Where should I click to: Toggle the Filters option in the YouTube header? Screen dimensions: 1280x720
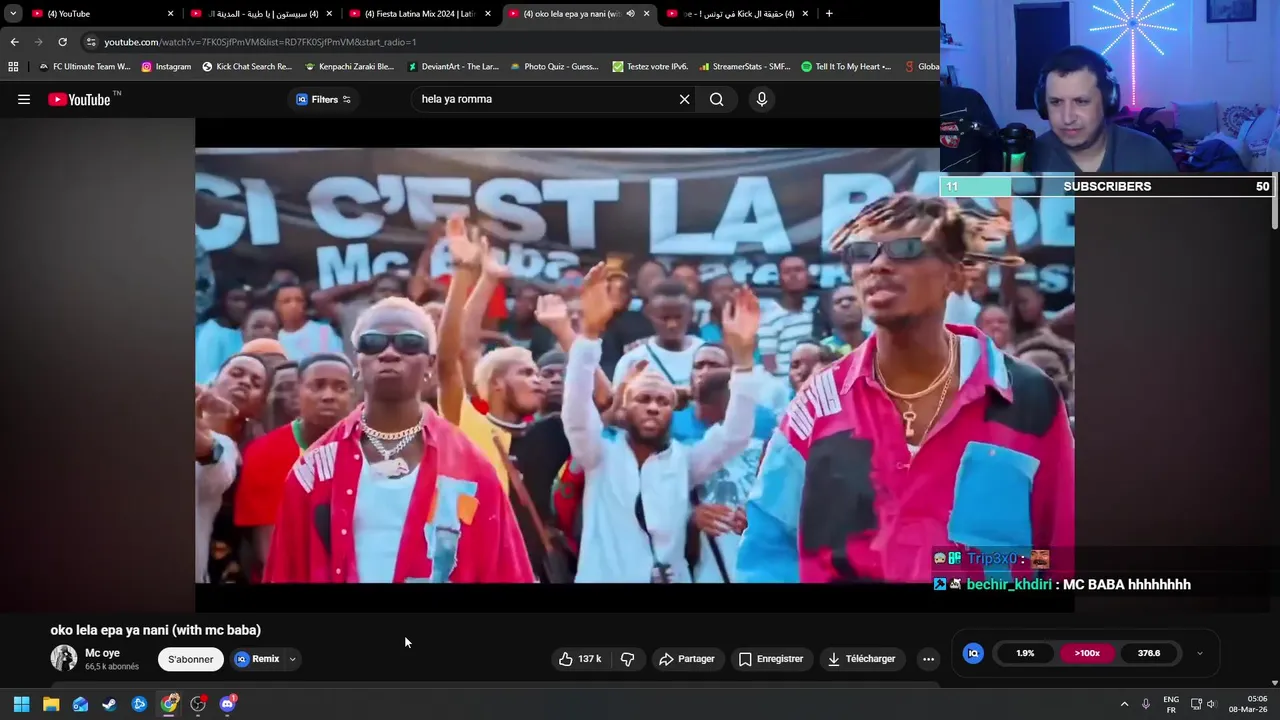tap(324, 99)
